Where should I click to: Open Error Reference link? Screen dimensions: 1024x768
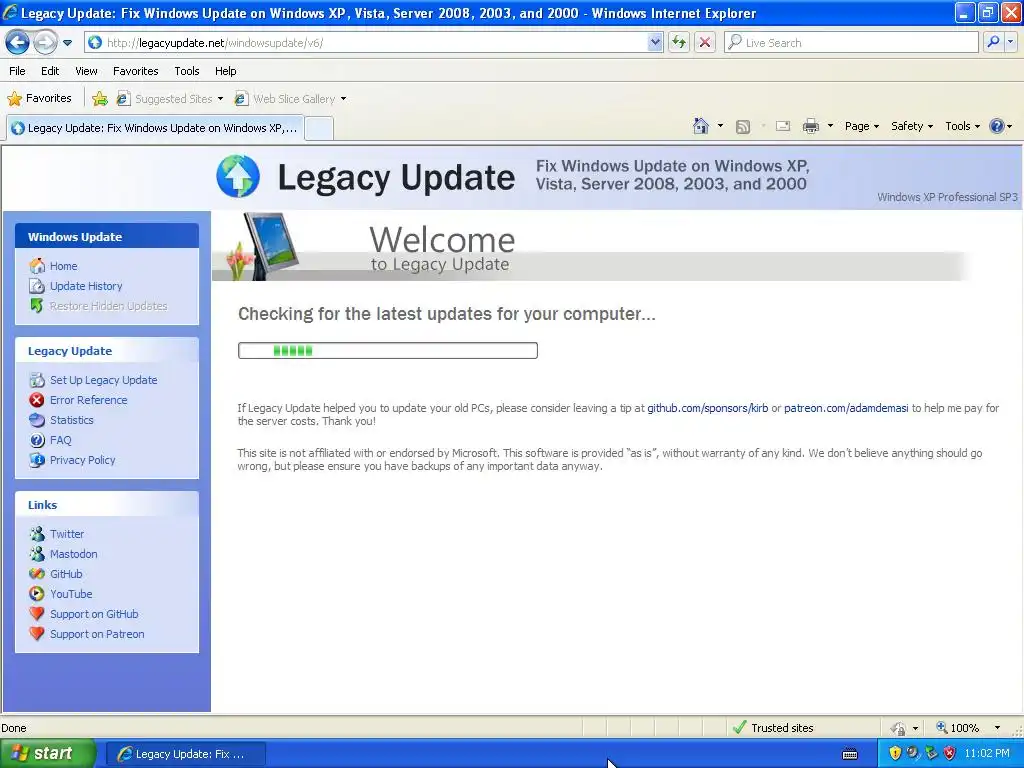point(88,400)
